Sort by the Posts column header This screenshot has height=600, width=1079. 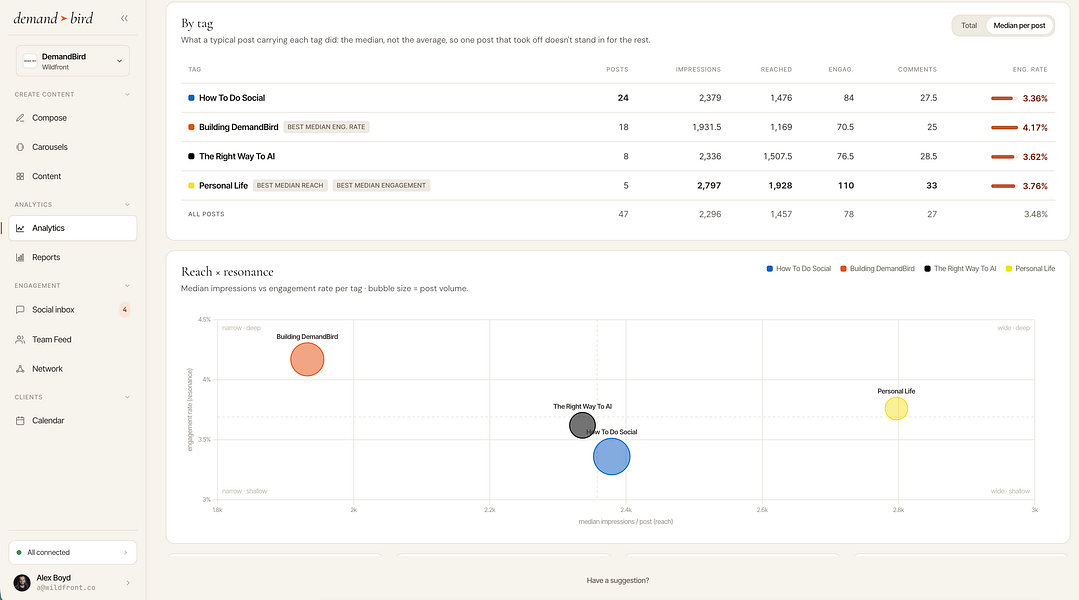pyautogui.click(x=617, y=69)
